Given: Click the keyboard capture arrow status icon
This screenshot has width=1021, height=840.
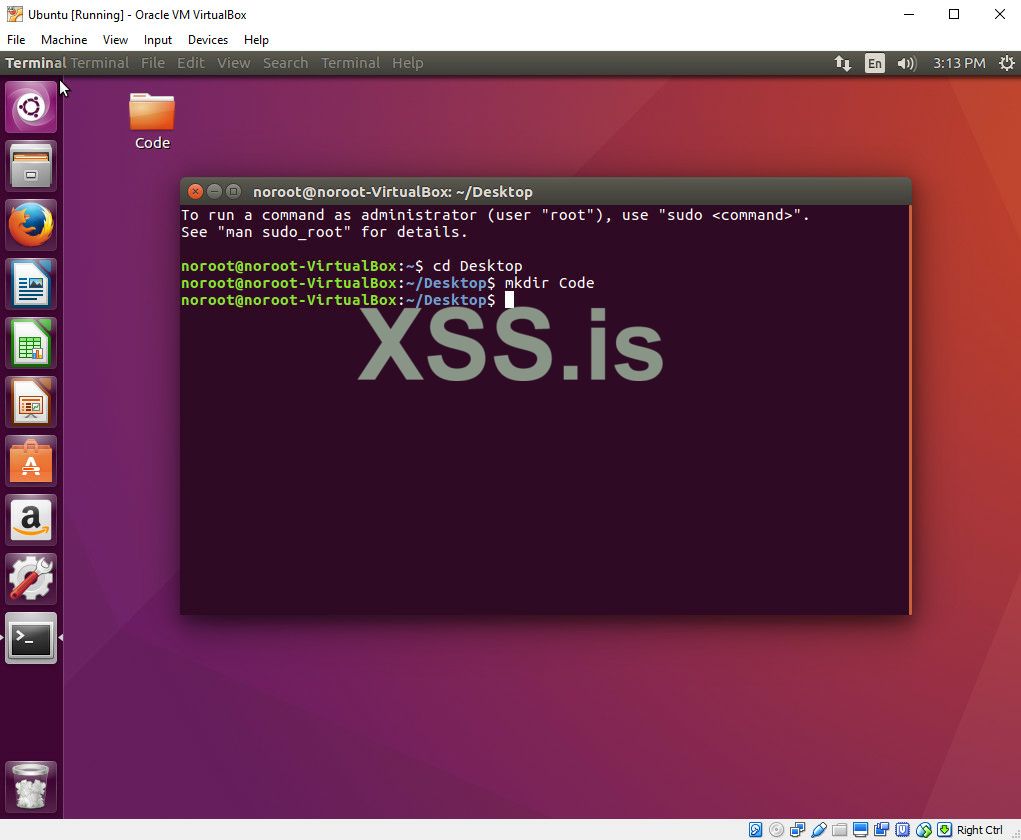Looking at the screenshot, I should 944,830.
